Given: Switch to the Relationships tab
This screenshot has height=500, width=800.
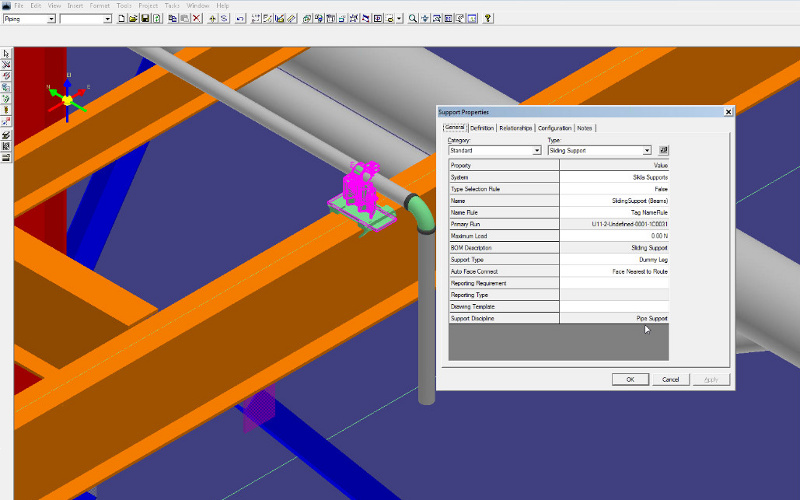Looking at the screenshot, I should pos(516,128).
